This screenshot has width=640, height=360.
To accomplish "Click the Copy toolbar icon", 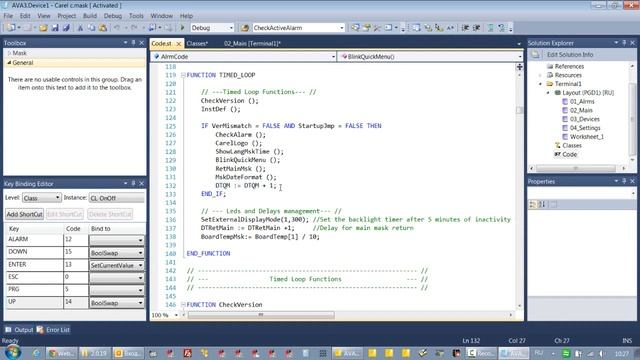I will 91,28.
